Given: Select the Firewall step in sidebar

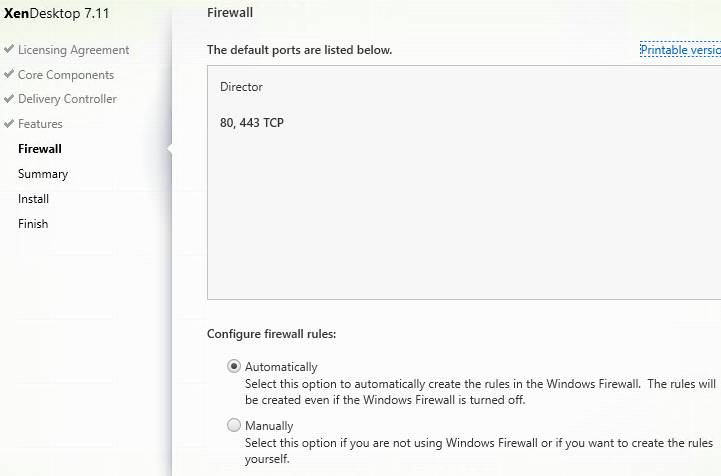Looking at the screenshot, I should (40, 149).
